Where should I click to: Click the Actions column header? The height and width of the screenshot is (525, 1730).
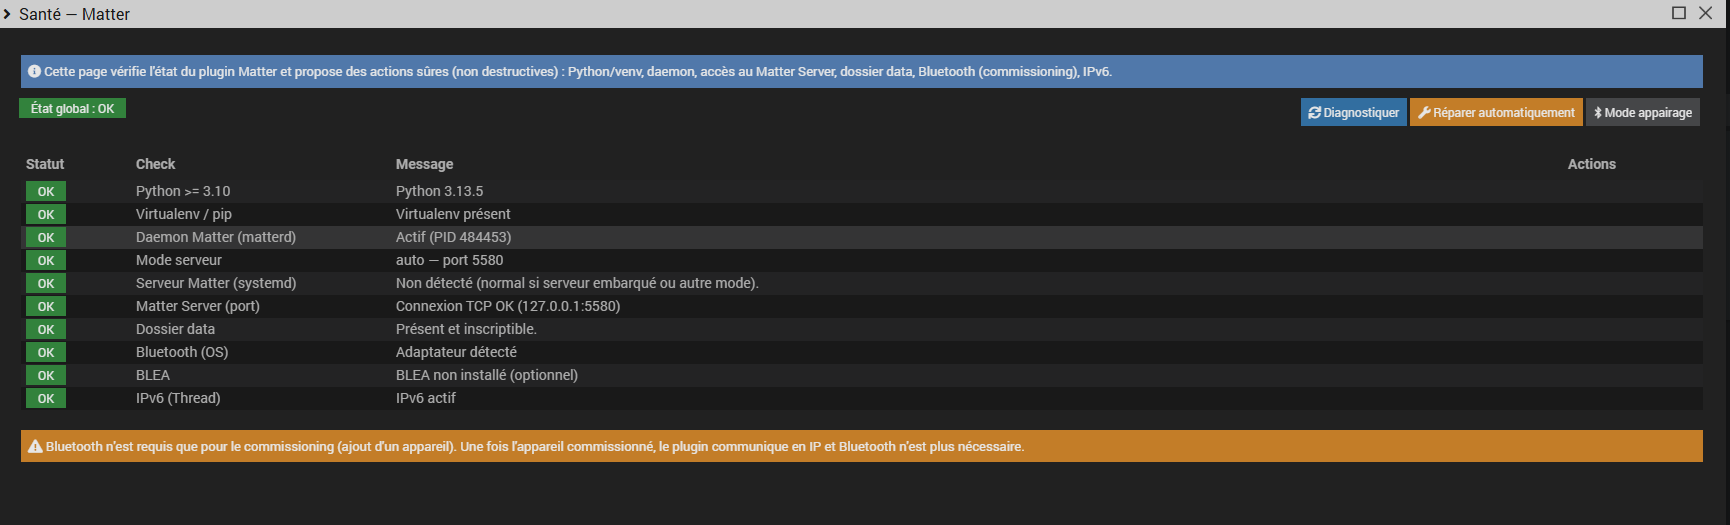tap(1591, 164)
